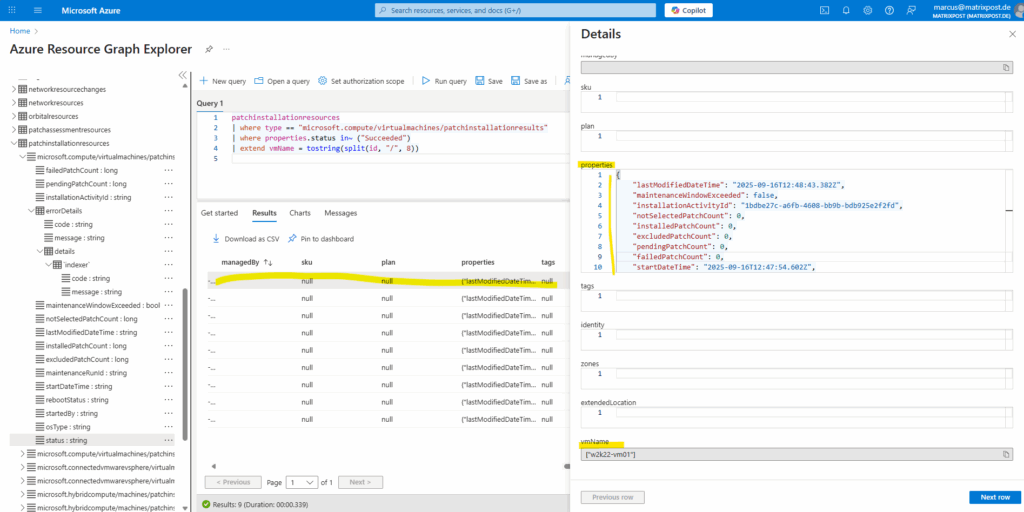
Task: Click Pin to dashboard
Action: (x=321, y=239)
